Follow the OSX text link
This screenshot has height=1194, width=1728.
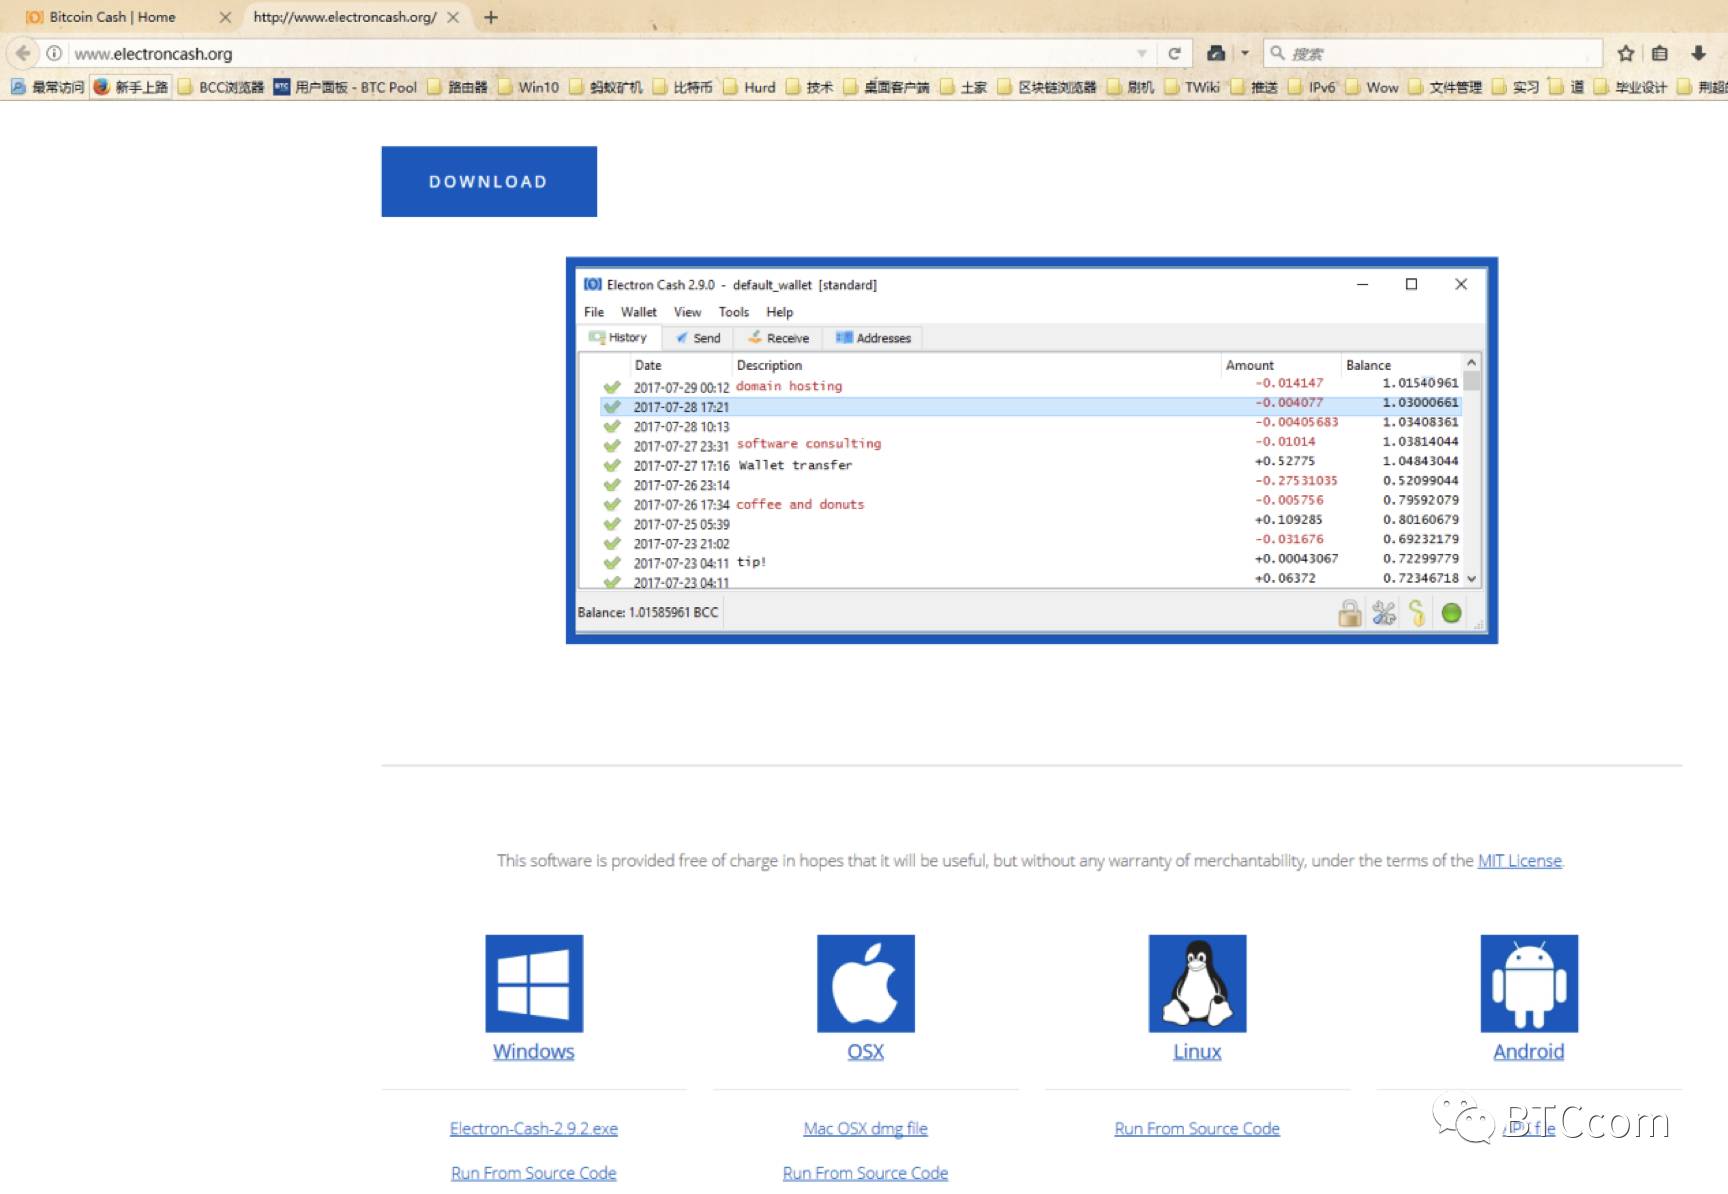click(x=866, y=1051)
